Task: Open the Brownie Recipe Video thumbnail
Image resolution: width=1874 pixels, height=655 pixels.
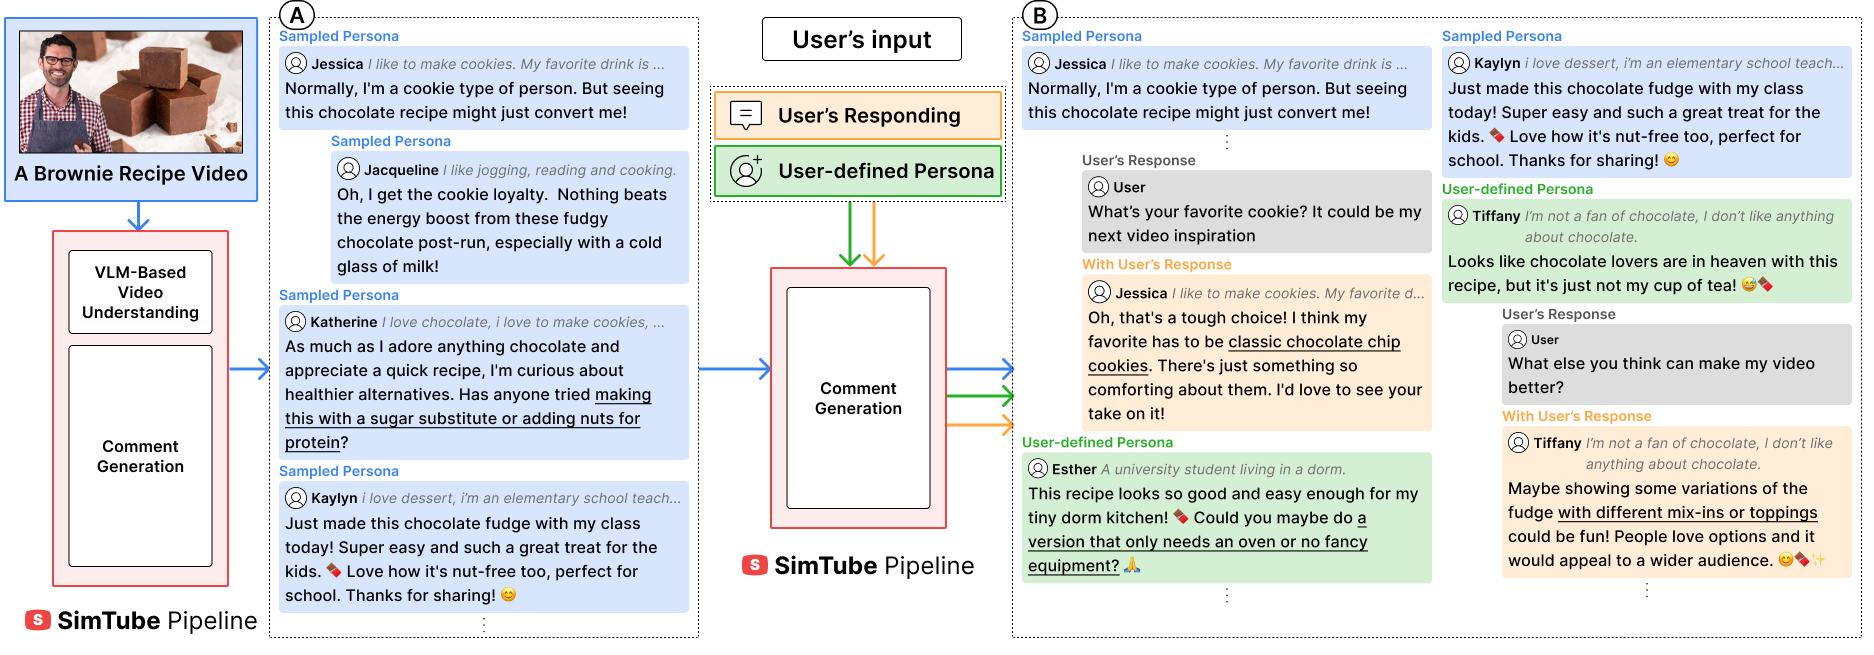Action: (131, 92)
